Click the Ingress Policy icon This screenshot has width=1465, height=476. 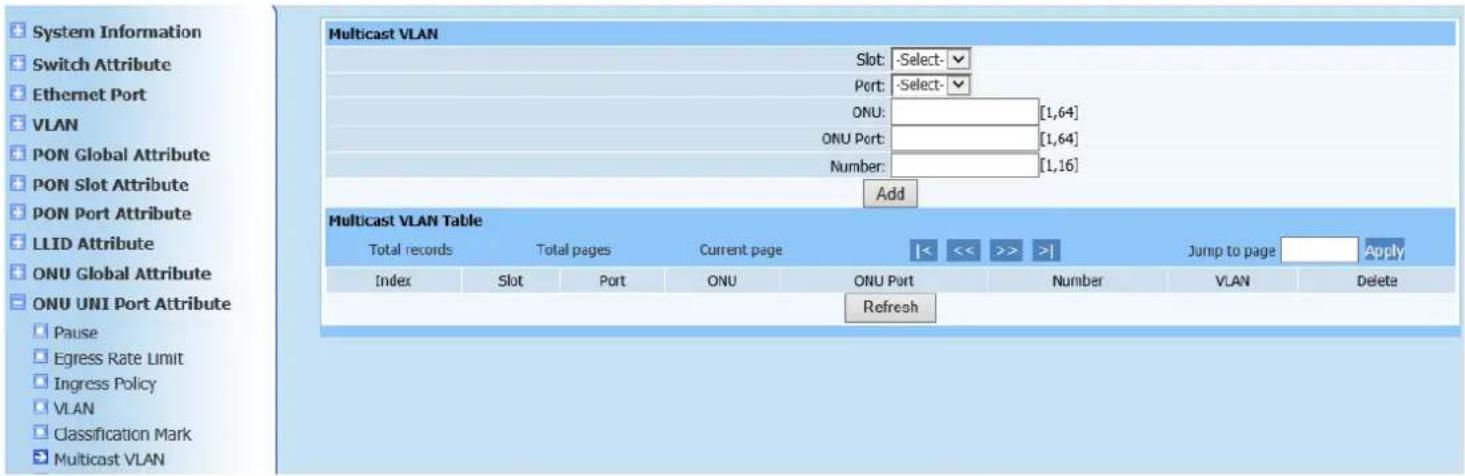41,383
